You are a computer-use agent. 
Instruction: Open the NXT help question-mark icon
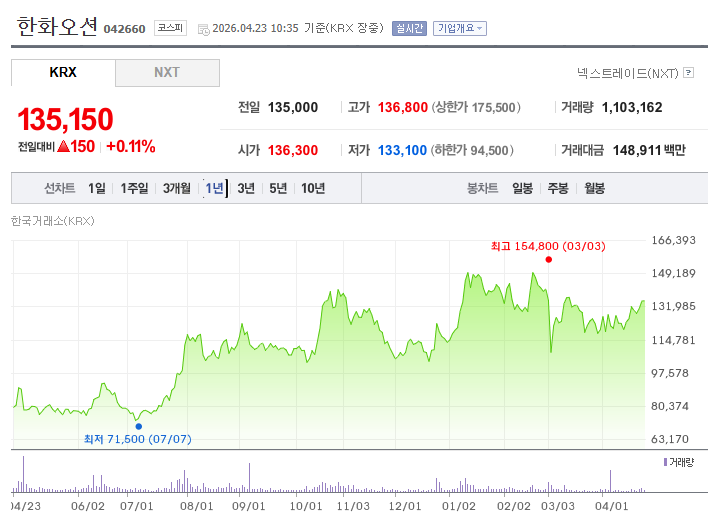[x=688, y=72]
